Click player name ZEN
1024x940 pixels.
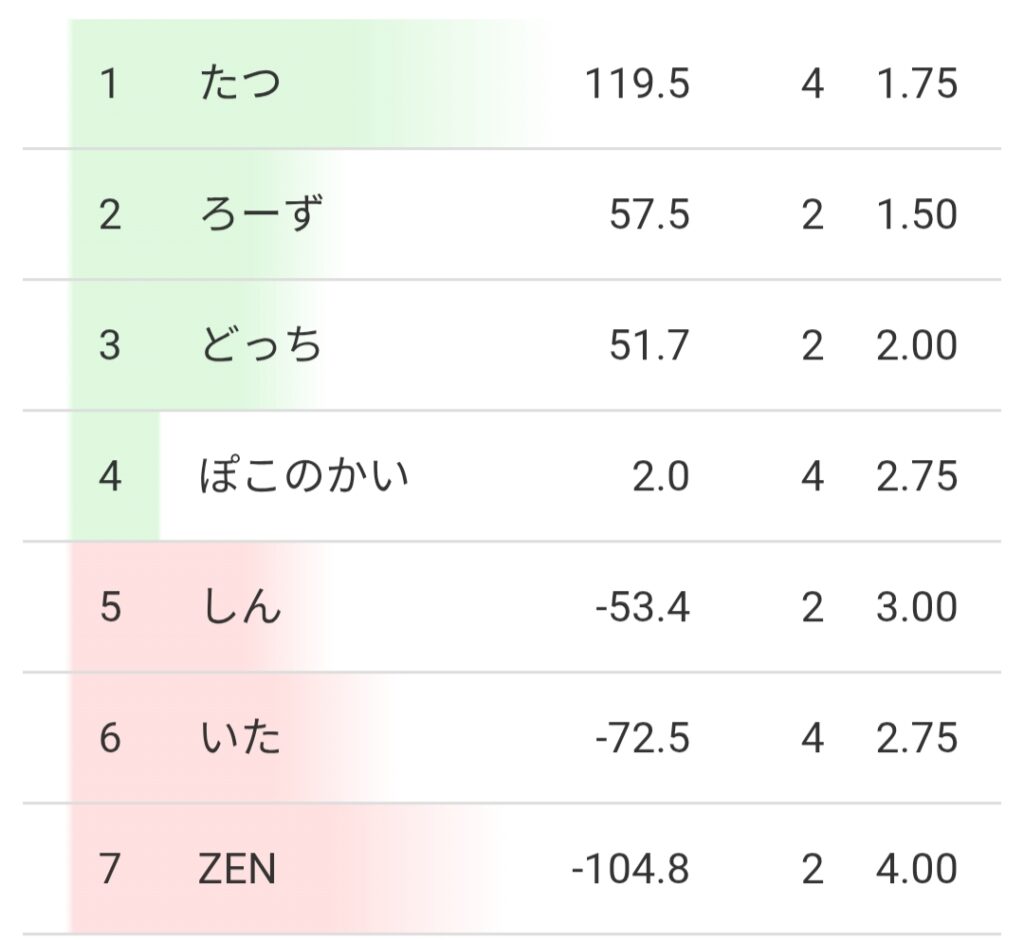point(237,870)
